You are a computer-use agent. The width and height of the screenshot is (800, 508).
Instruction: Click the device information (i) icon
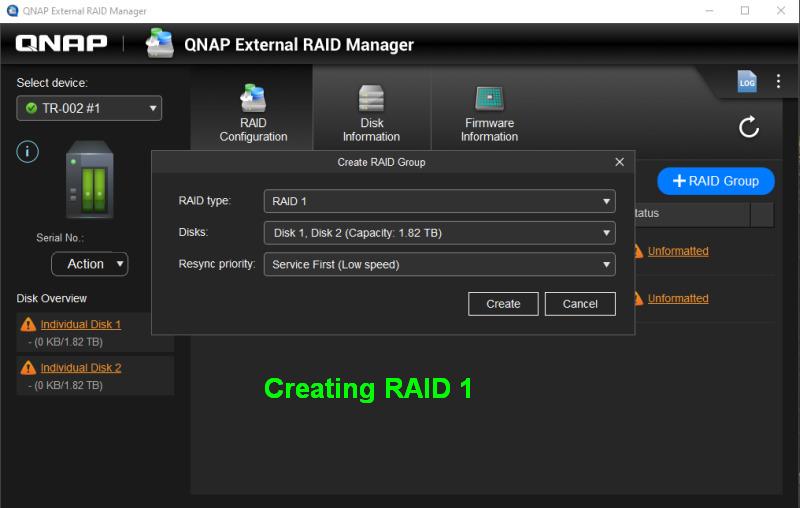coord(28,151)
